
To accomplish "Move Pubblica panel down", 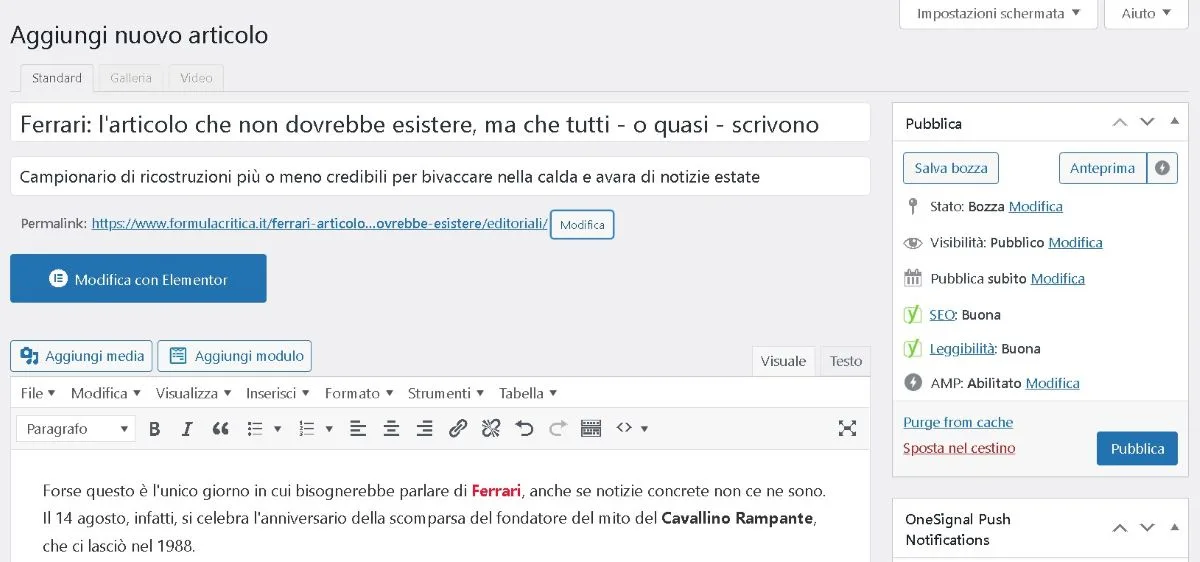I will coord(1147,122).
